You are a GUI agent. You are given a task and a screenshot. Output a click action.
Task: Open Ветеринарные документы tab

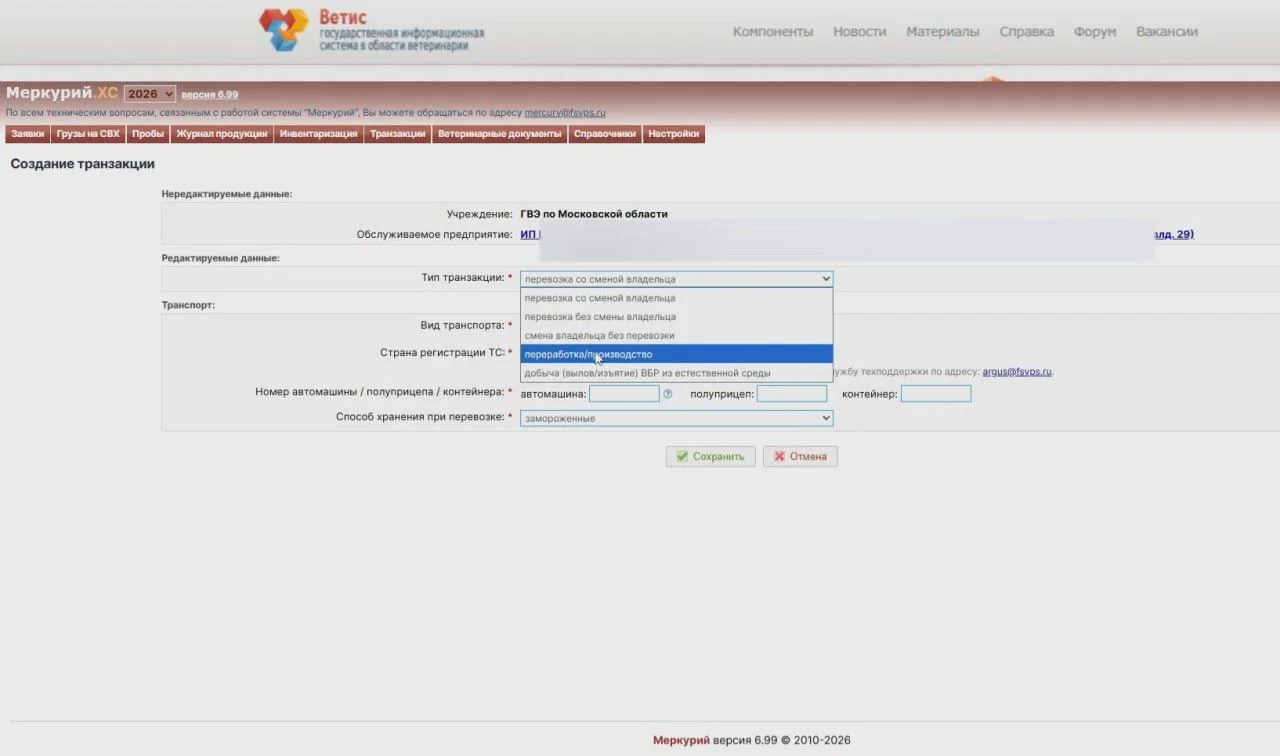pos(500,134)
